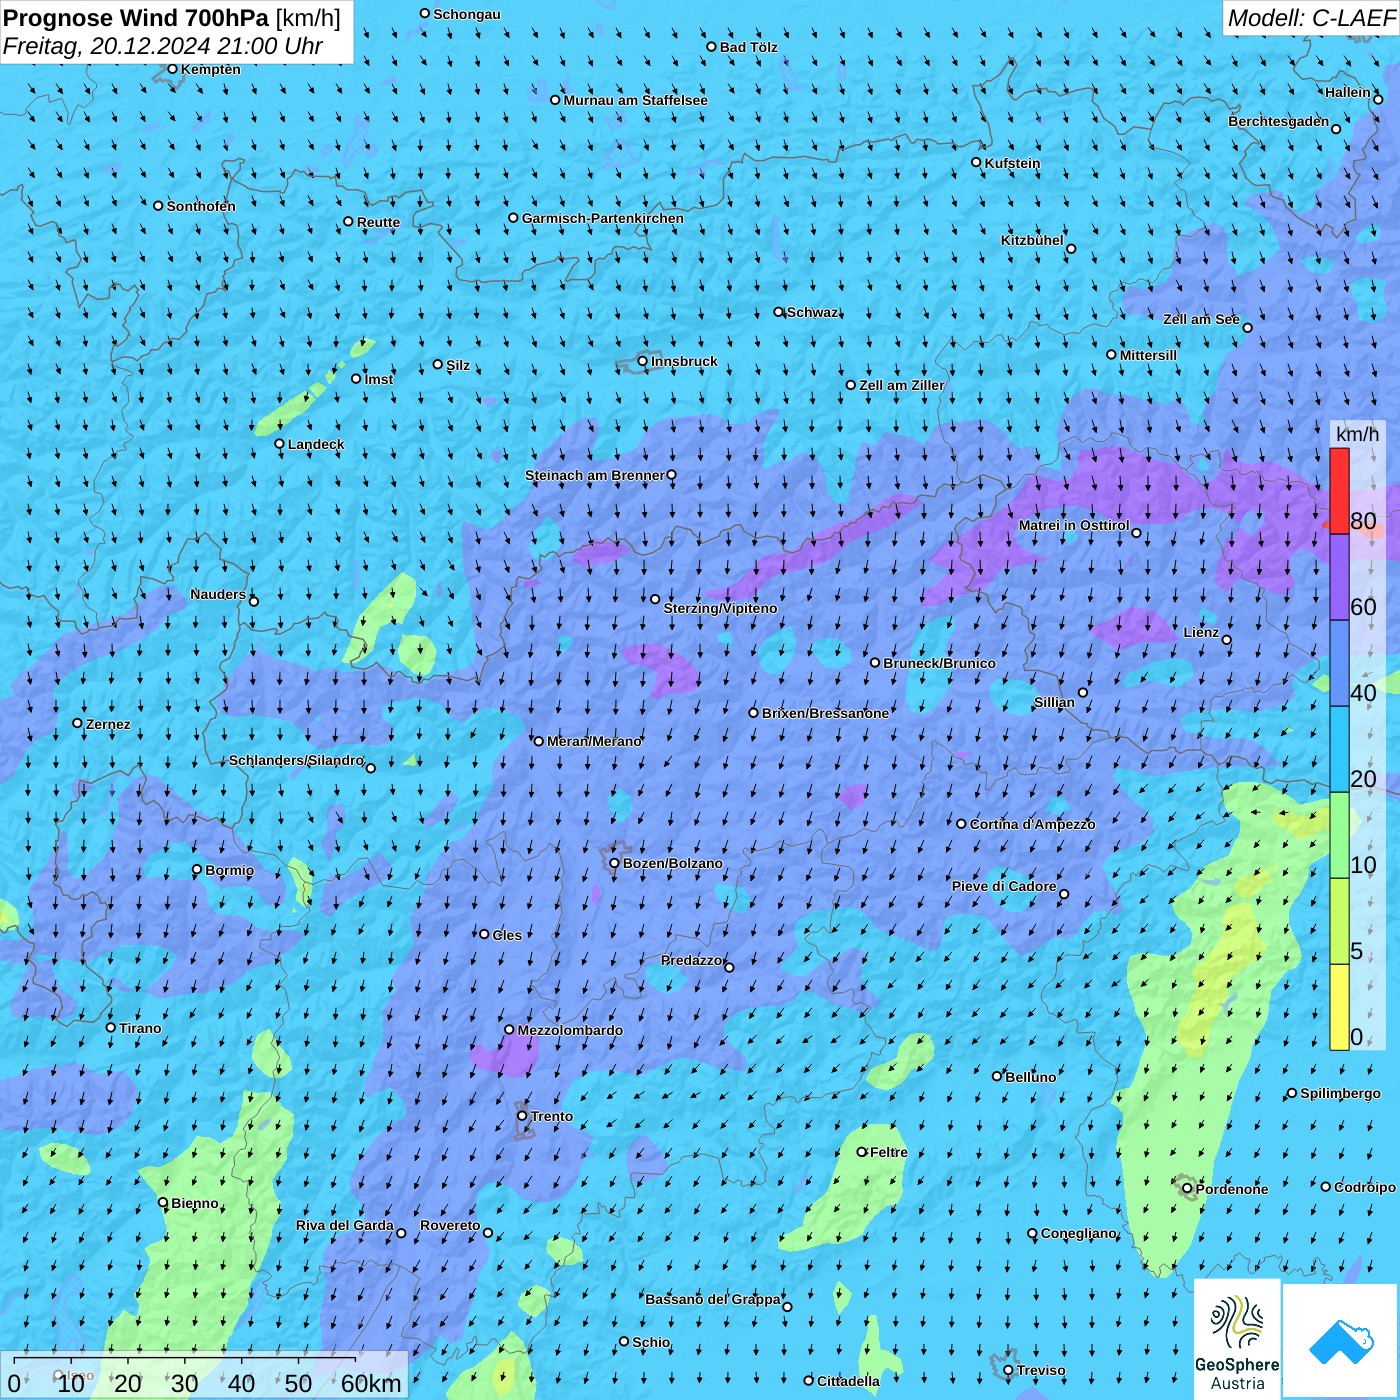The height and width of the screenshot is (1400, 1400).
Task: Click the 'Conegliano' label
Action: pyautogui.click(x=1078, y=1233)
